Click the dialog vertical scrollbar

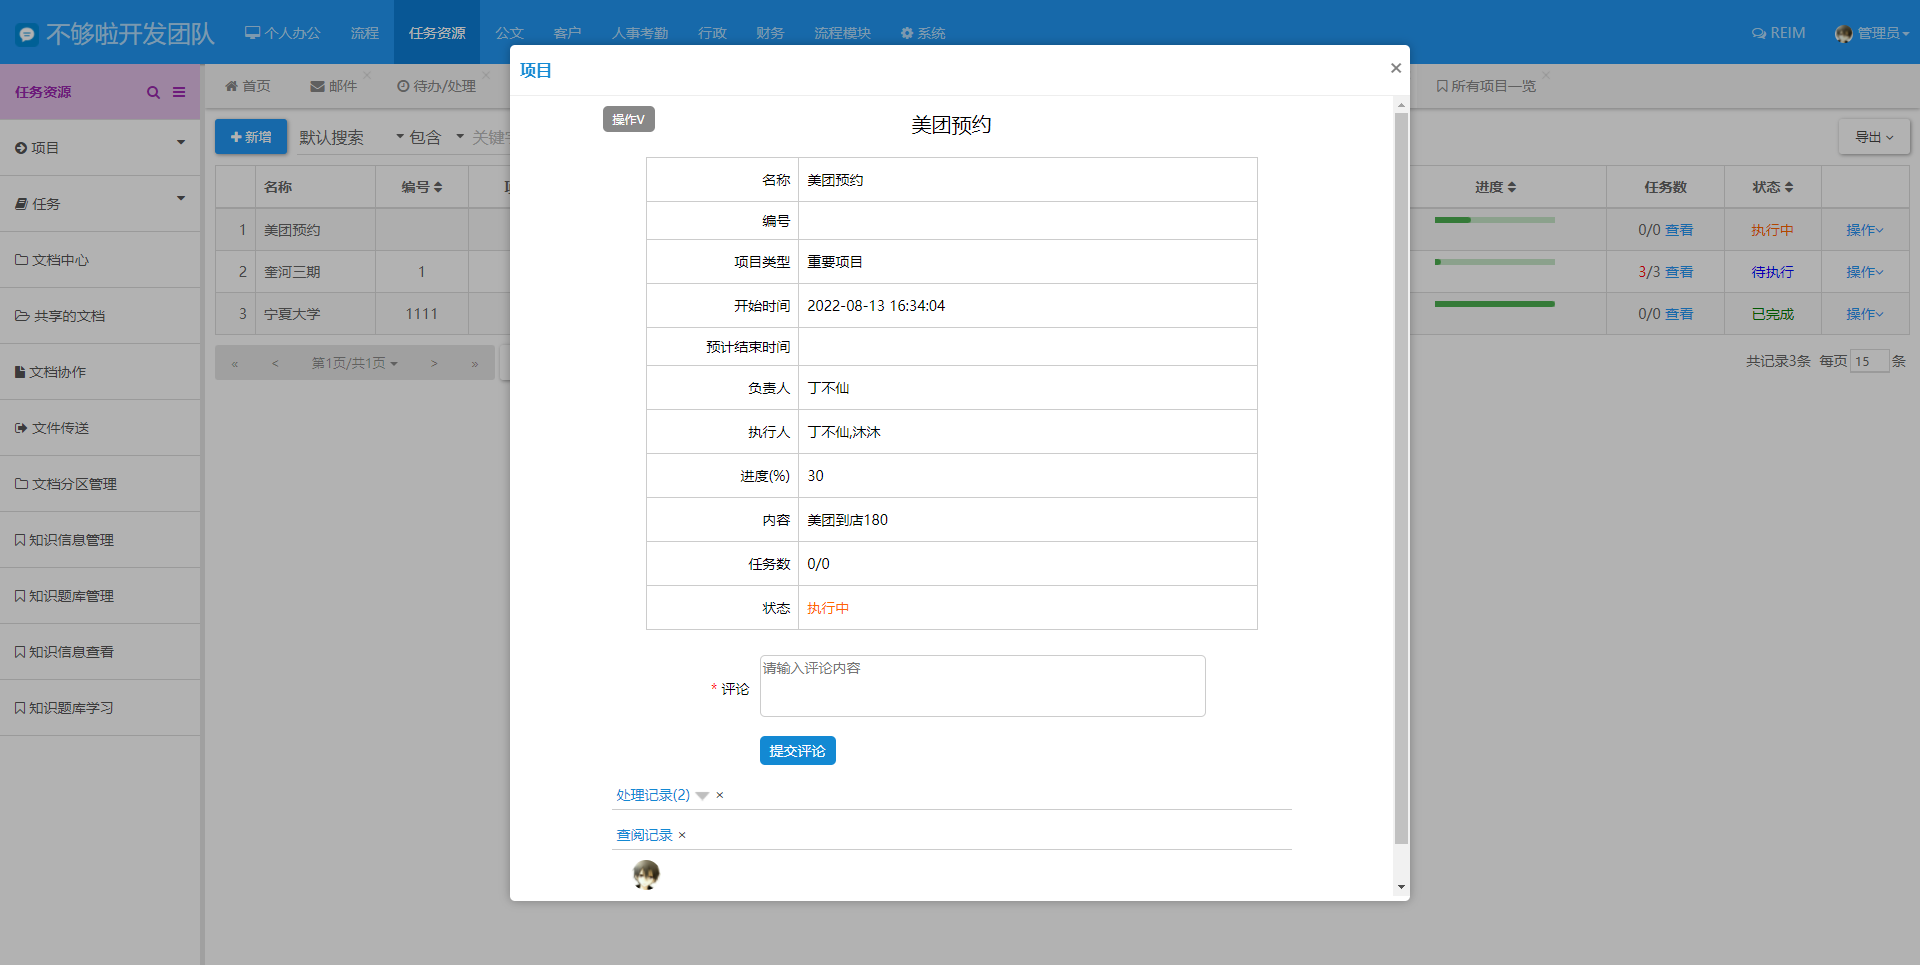[x=1401, y=478]
